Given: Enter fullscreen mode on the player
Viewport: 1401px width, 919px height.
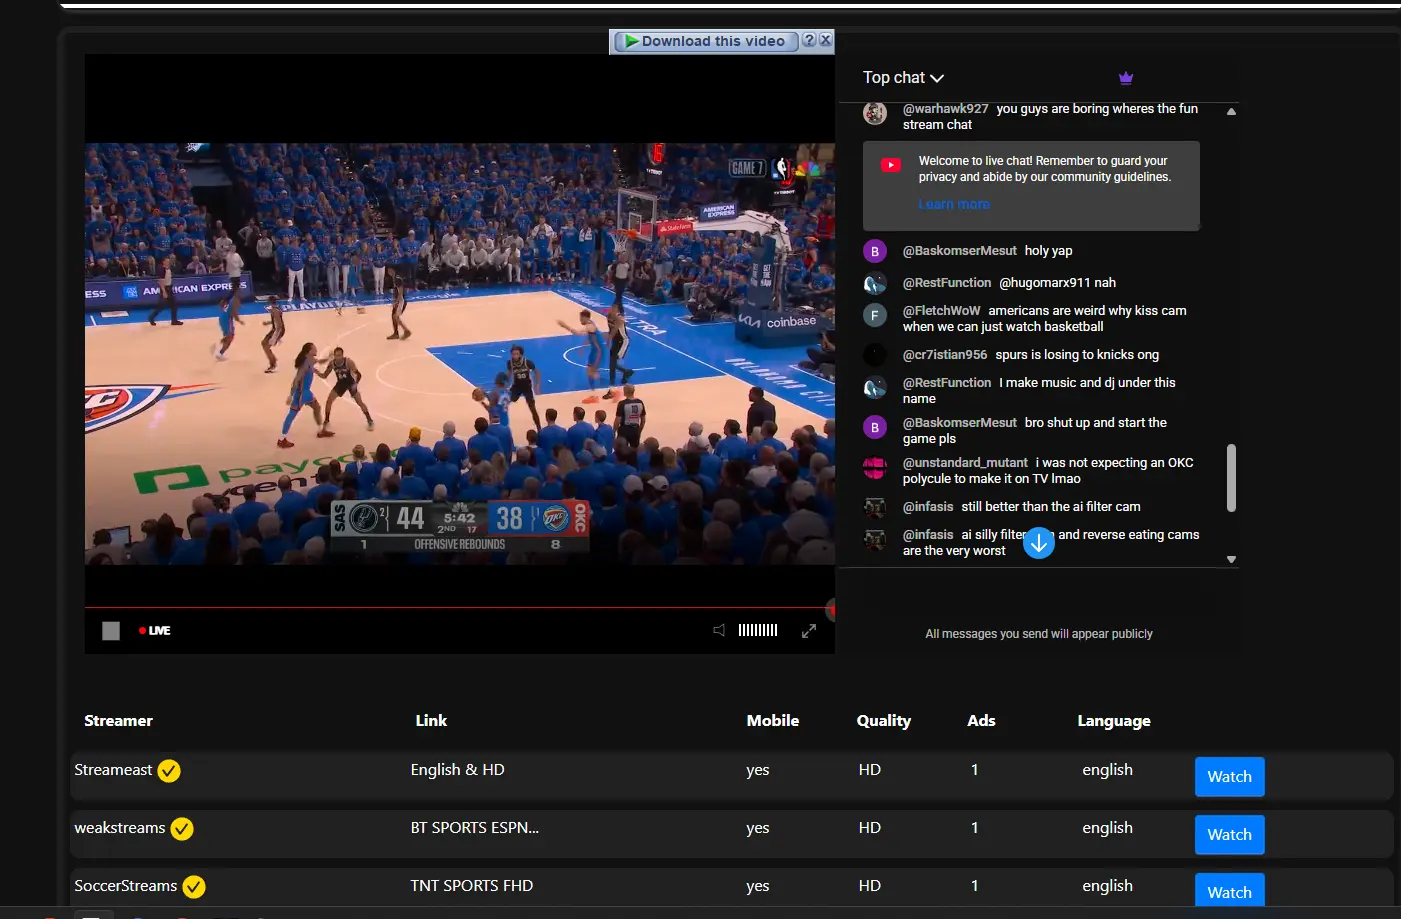Looking at the screenshot, I should coord(809,630).
